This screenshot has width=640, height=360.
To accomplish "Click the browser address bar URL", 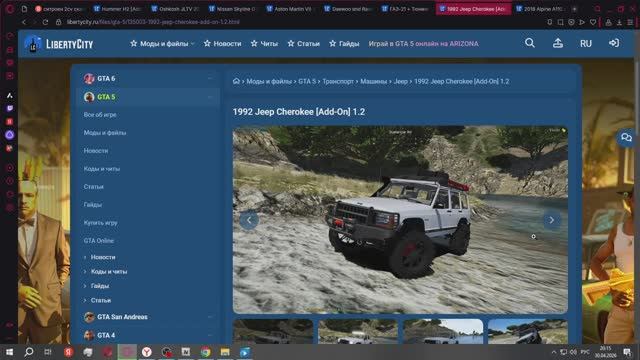I will coord(153,22).
